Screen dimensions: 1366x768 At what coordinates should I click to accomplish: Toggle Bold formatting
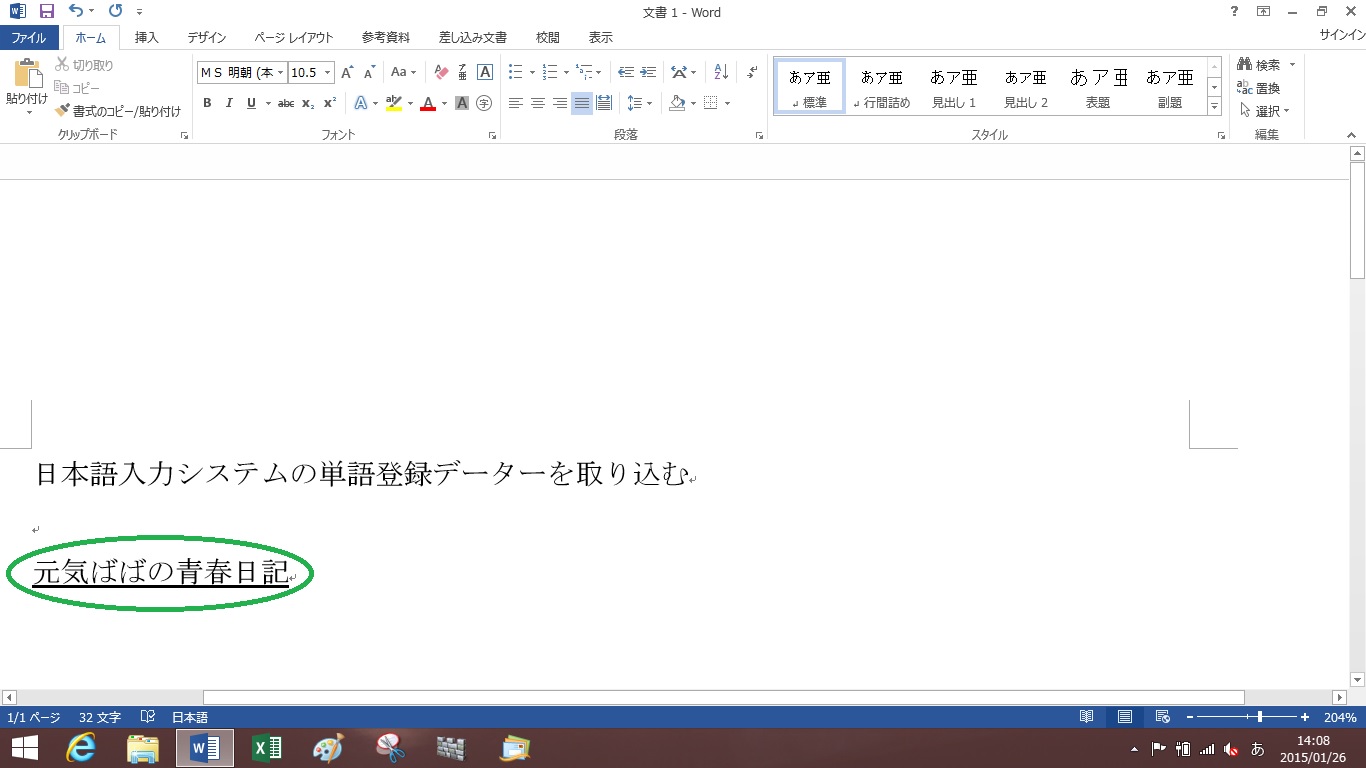[207, 103]
